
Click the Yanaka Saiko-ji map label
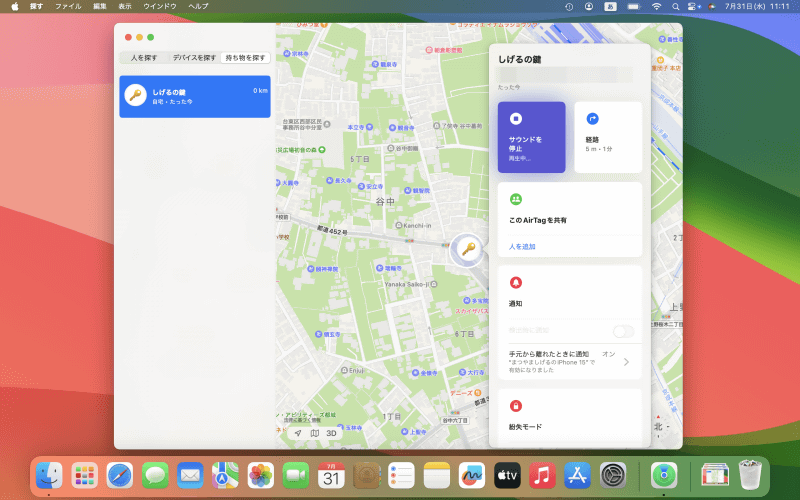tap(407, 284)
